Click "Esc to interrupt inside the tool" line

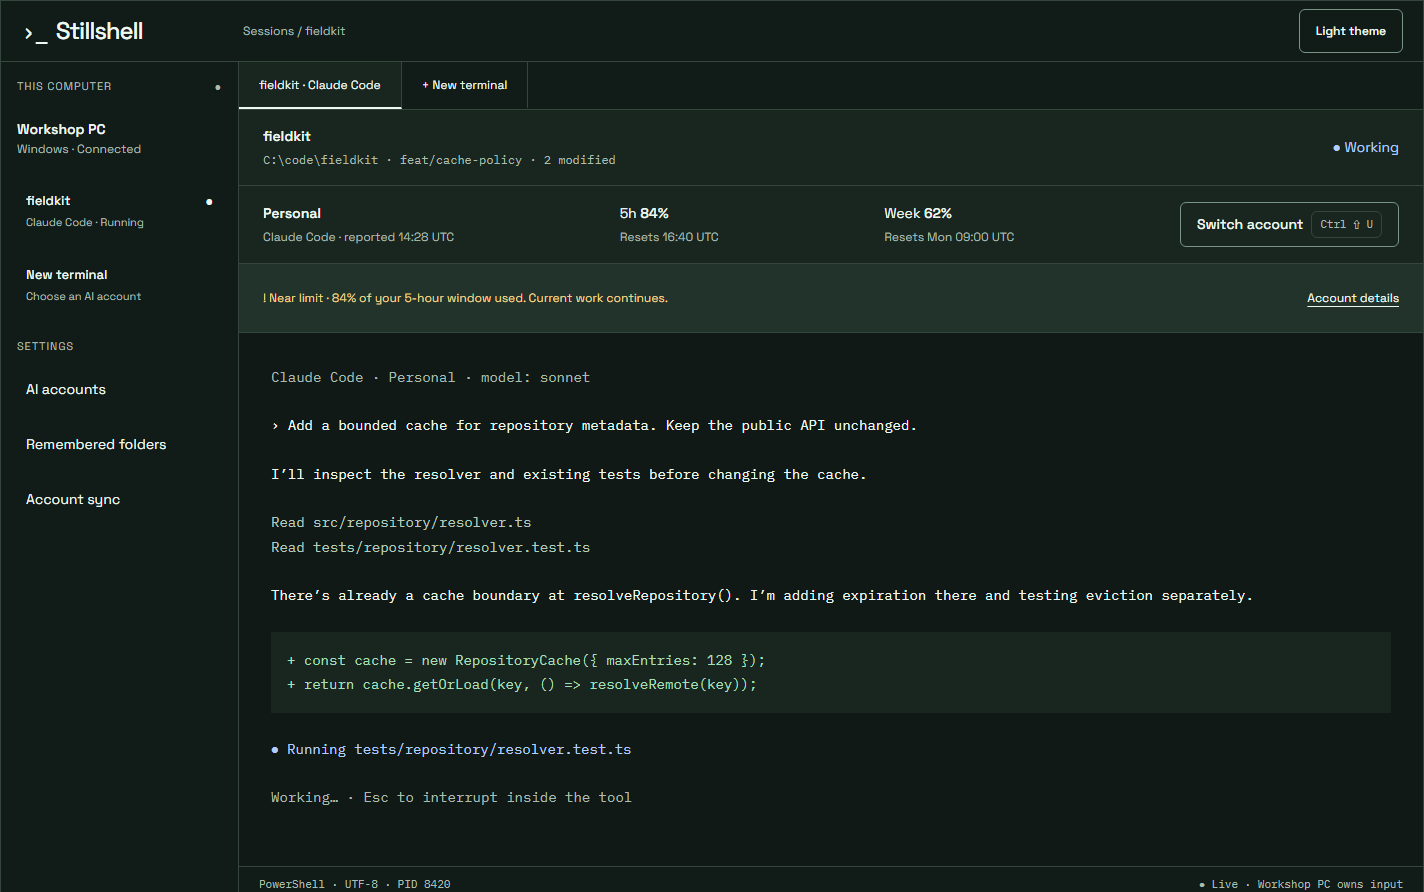(x=497, y=797)
